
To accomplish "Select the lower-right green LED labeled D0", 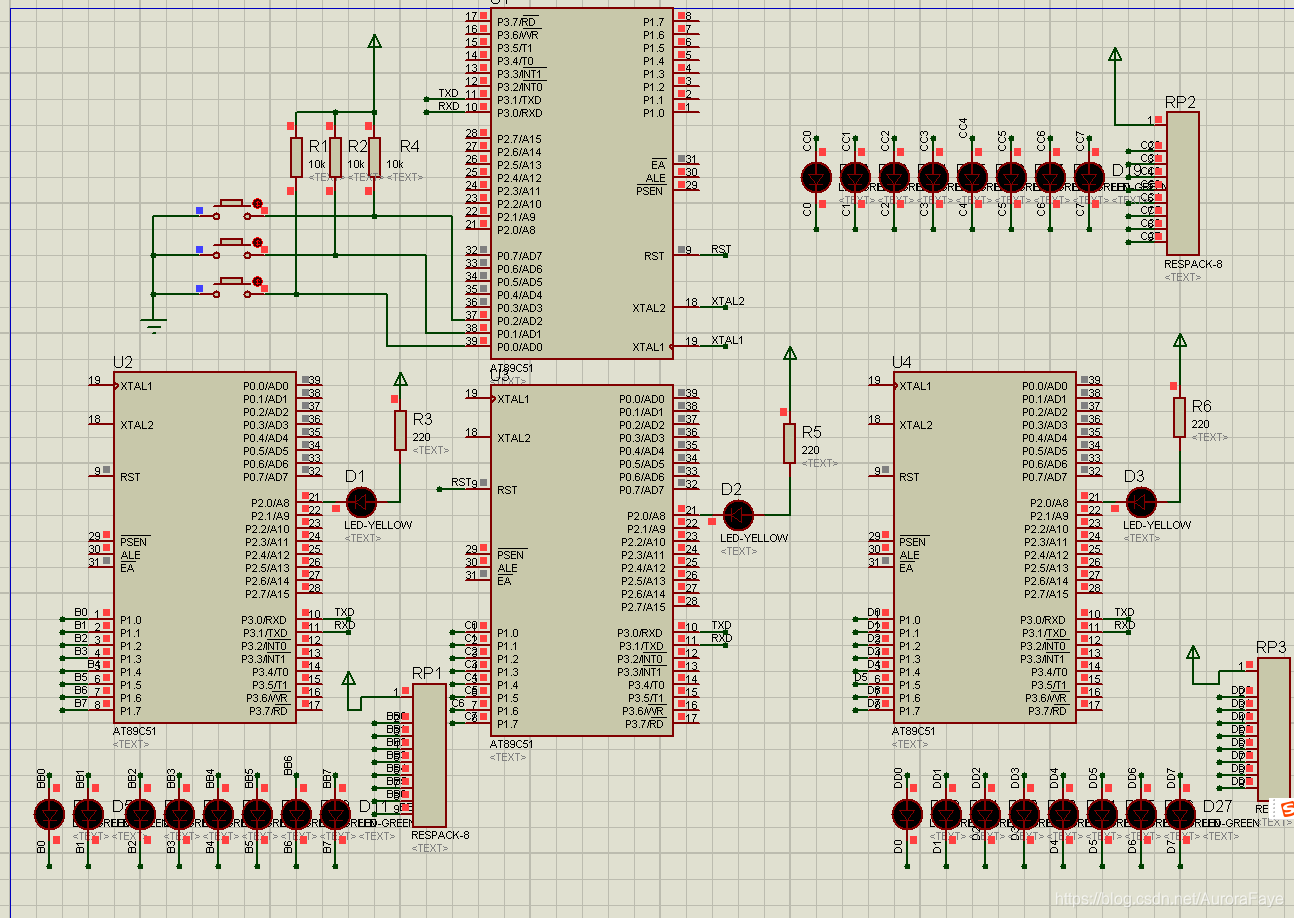I will click(907, 814).
